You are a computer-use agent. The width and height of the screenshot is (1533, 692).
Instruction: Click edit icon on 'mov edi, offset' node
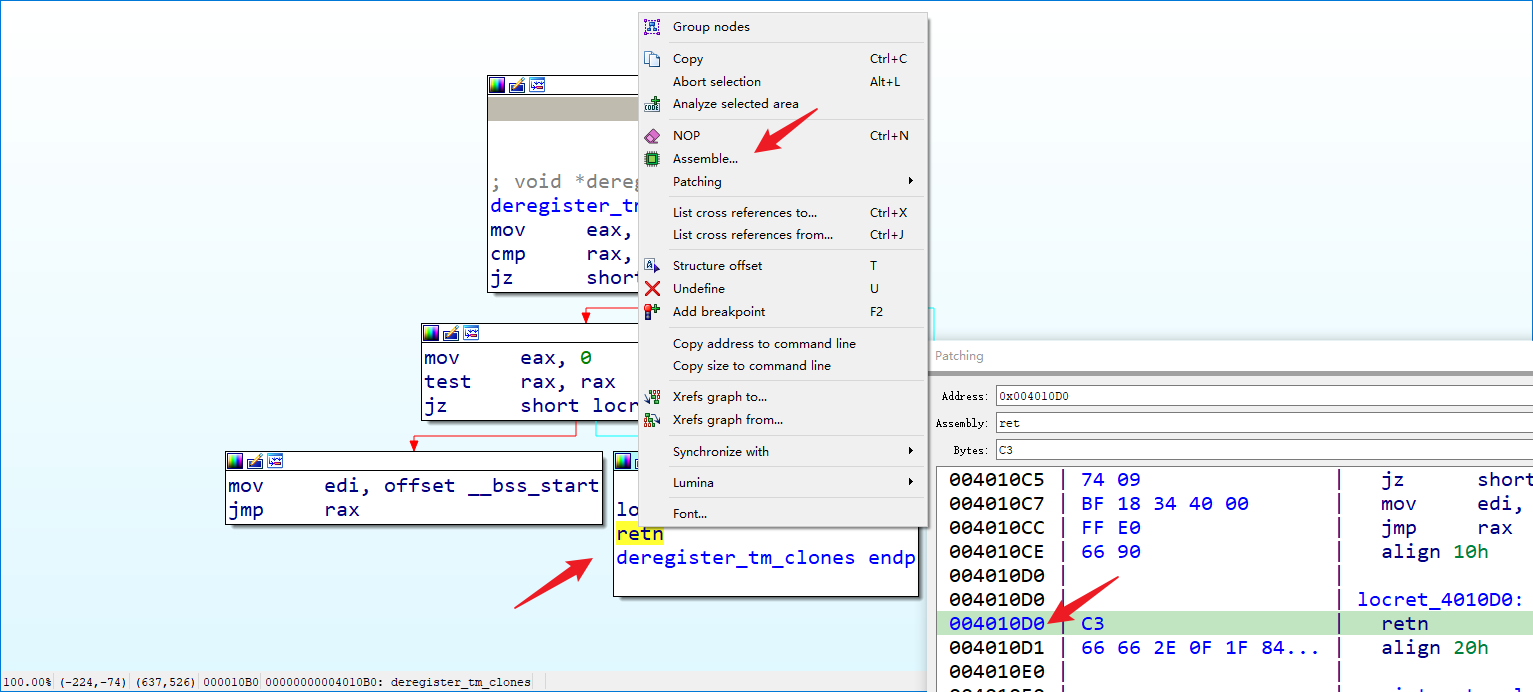pyautogui.click(x=255, y=461)
